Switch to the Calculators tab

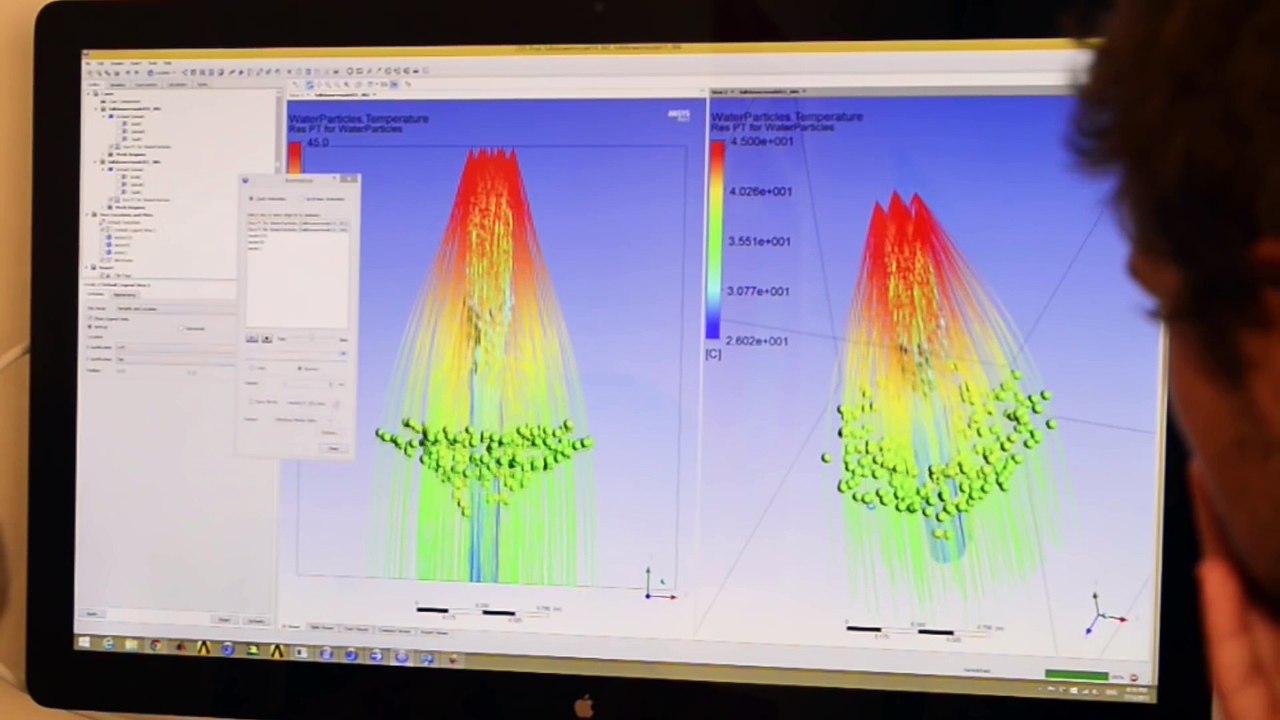pyautogui.click(x=177, y=84)
